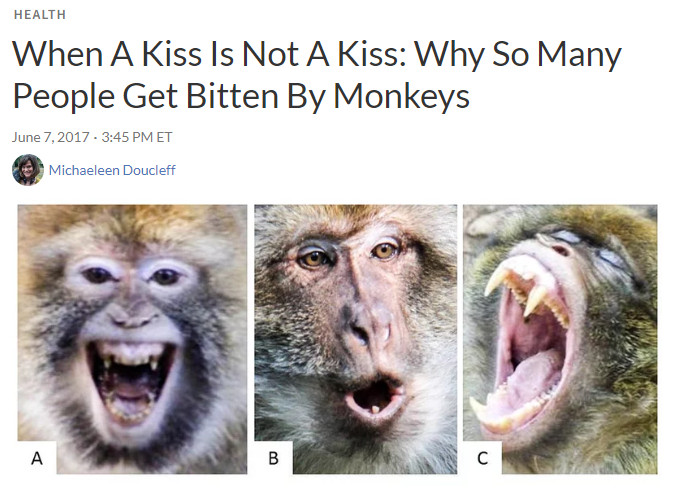
Task: Click the dark eyes of monkey A
Action: click(132, 276)
